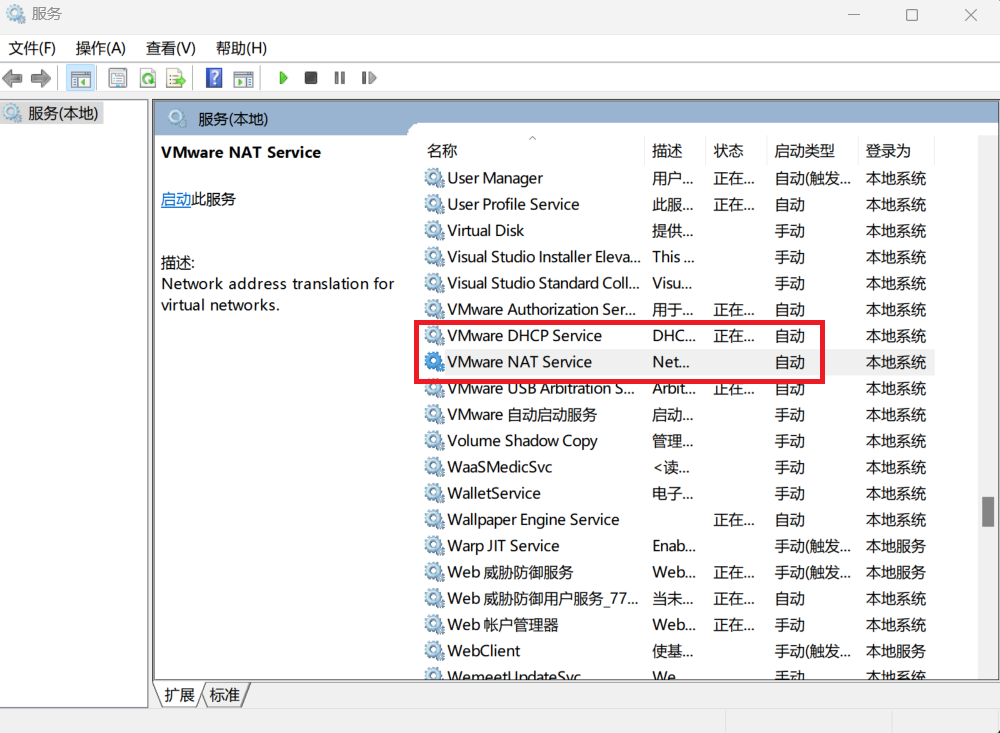
Task: Minimize the 服务 window
Action: pos(853,15)
